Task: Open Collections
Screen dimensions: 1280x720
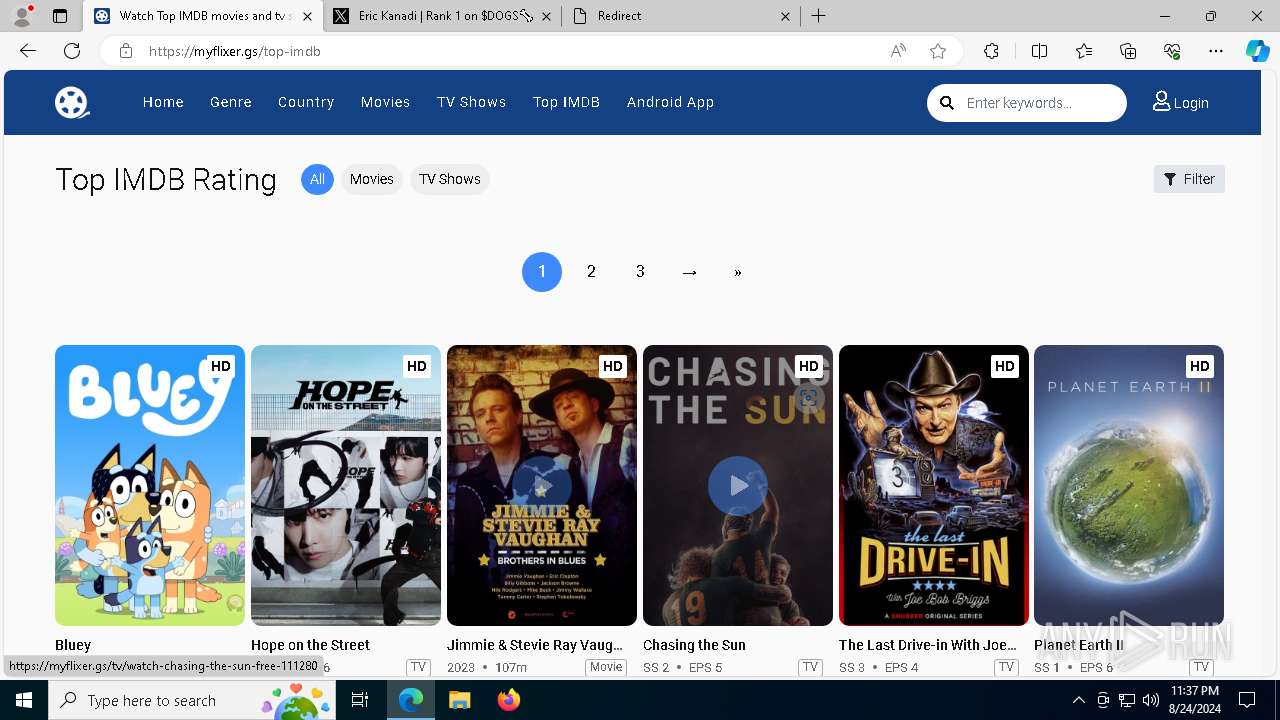Action: (1128, 51)
